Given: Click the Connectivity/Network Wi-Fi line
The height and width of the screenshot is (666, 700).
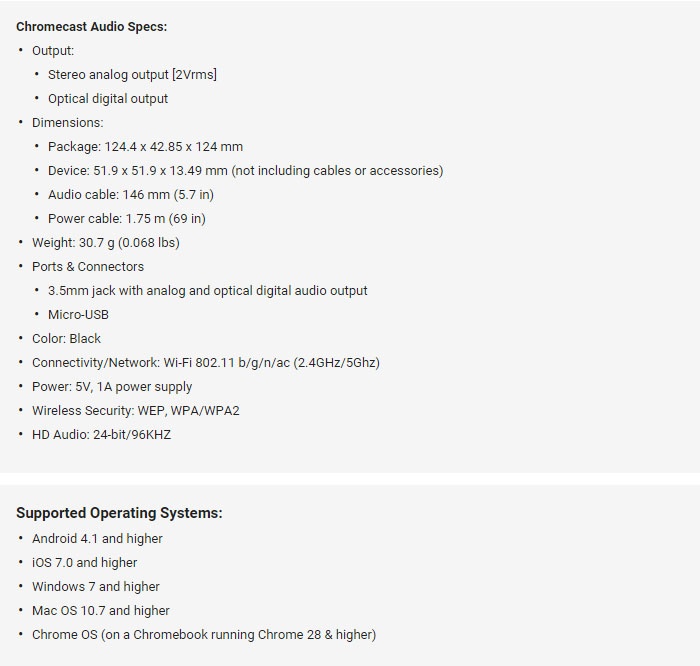Looking at the screenshot, I should point(205,363).
